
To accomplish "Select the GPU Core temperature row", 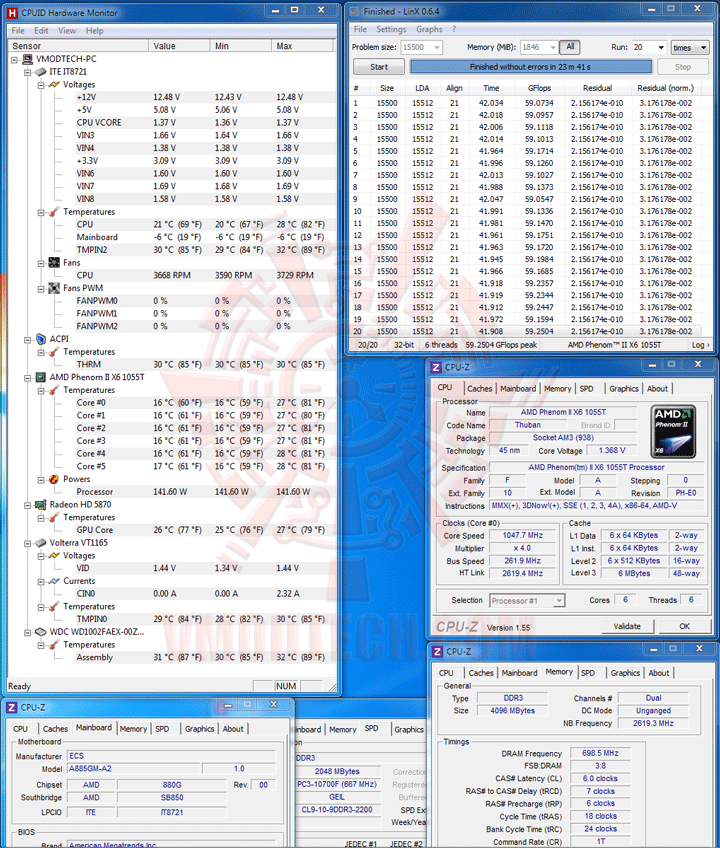I will pos(206,530).
